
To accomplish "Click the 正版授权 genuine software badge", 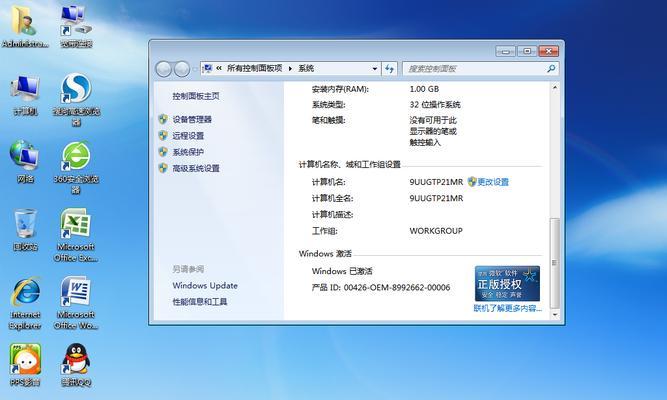I will pos(507,283).
